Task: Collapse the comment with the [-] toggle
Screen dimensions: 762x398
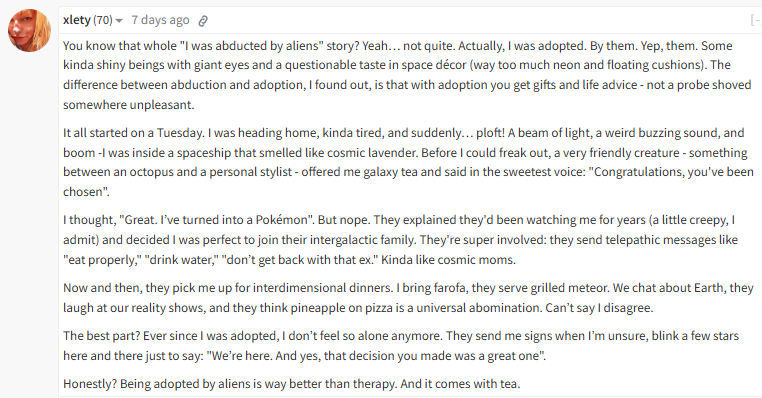Action: pos(756,20)
